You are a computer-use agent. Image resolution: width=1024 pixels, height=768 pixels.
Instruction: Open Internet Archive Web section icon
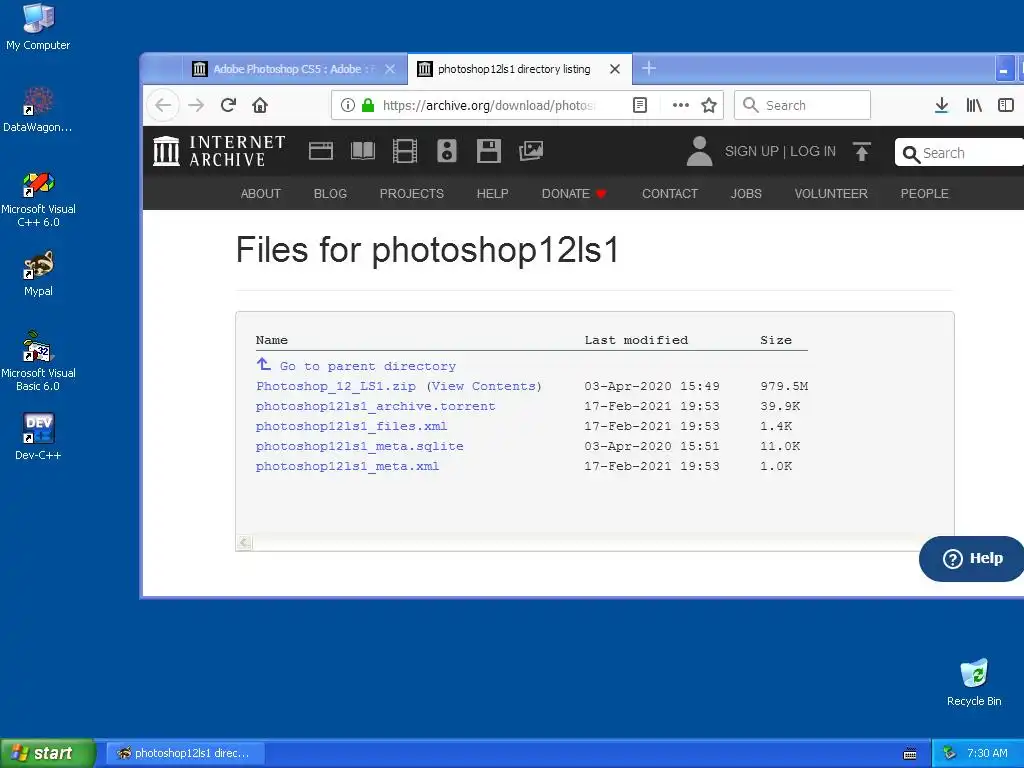(321, 151)
